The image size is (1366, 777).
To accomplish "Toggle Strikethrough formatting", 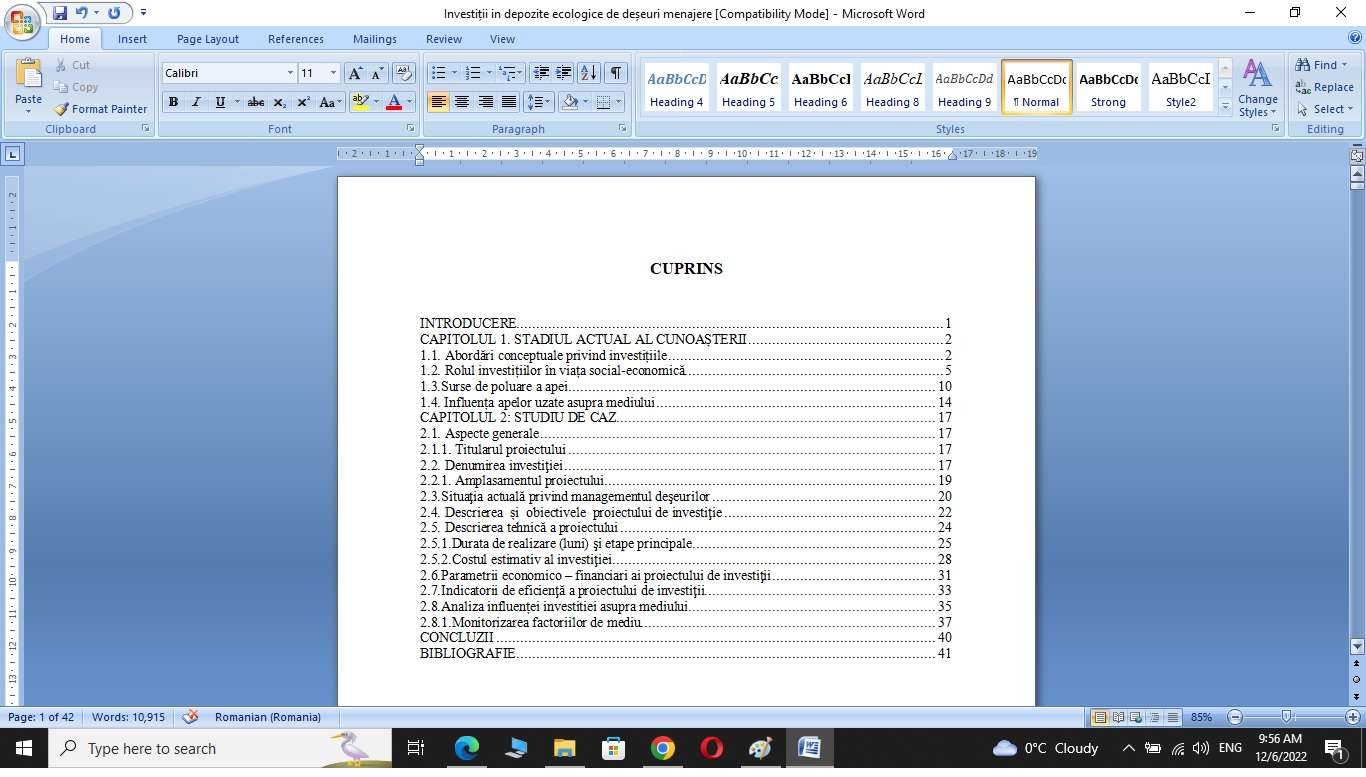I will click(x=256, y=102).
